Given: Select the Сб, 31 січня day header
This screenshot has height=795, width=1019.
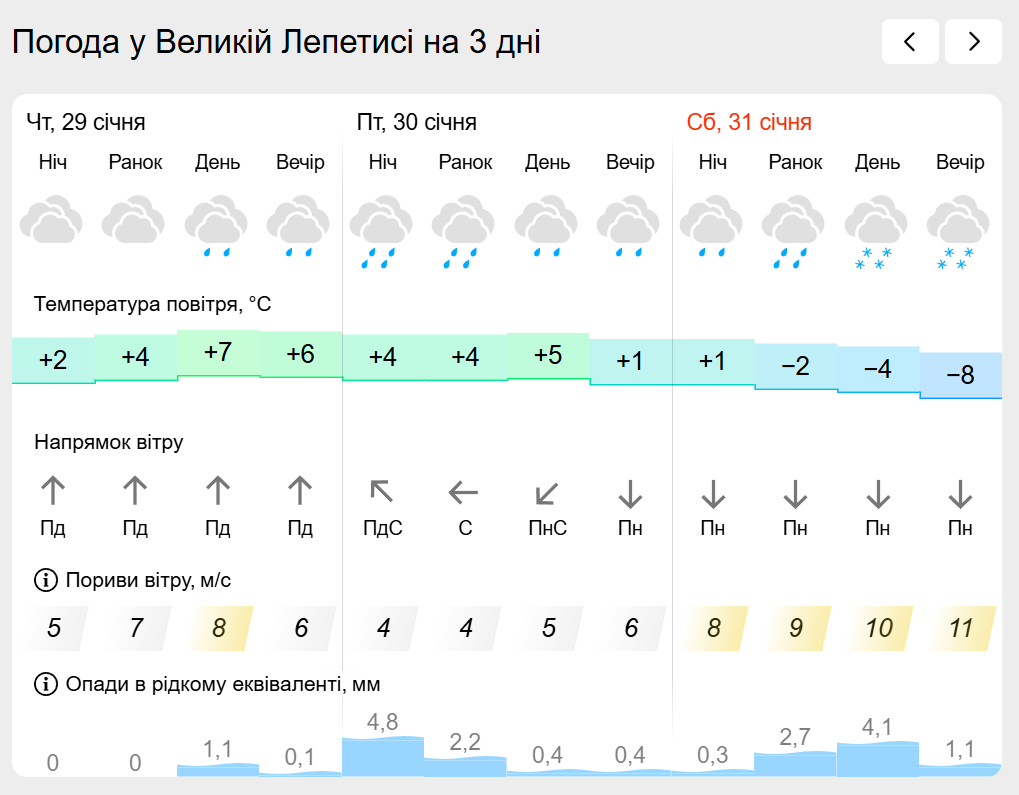Looking at the screenshot, I should (749, 123).
